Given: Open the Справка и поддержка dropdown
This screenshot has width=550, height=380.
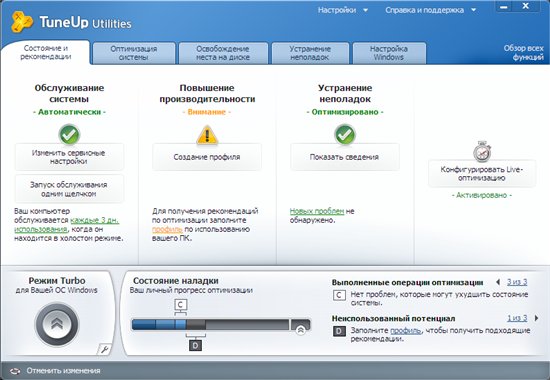Looking at the screenshot, I should (430, 10).
